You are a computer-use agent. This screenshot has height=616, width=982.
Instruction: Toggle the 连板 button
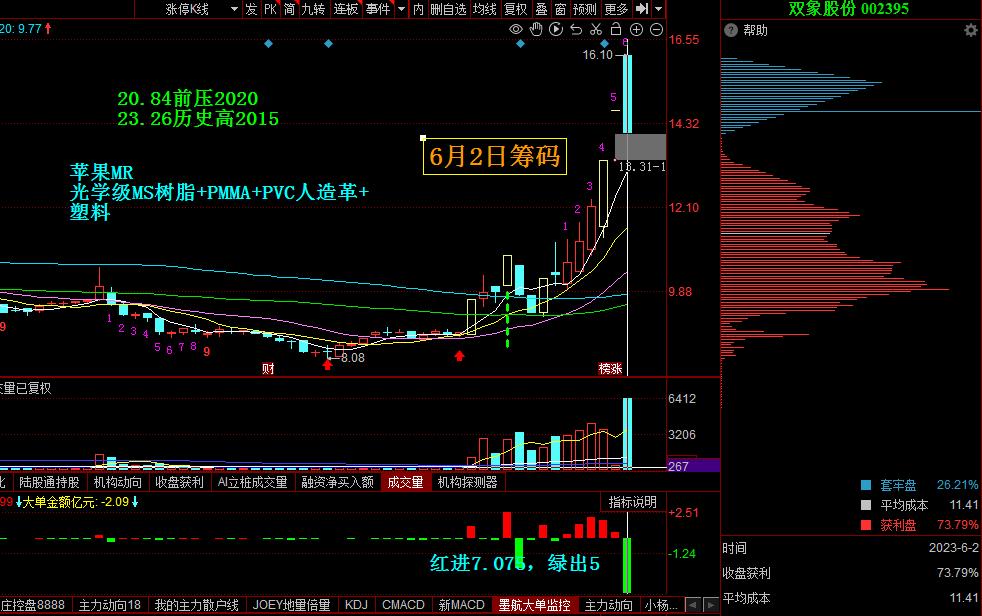pyautogui.click(x=346, y=9)
